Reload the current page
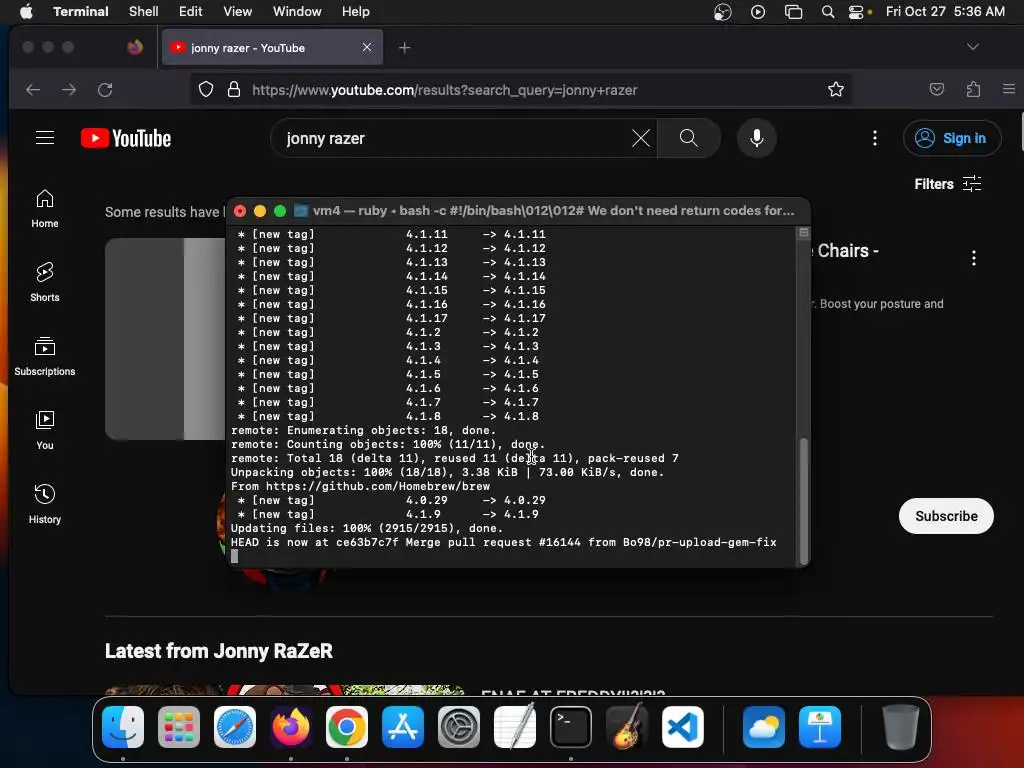Viewport: 1024px width, 768px height. [105, 89]
